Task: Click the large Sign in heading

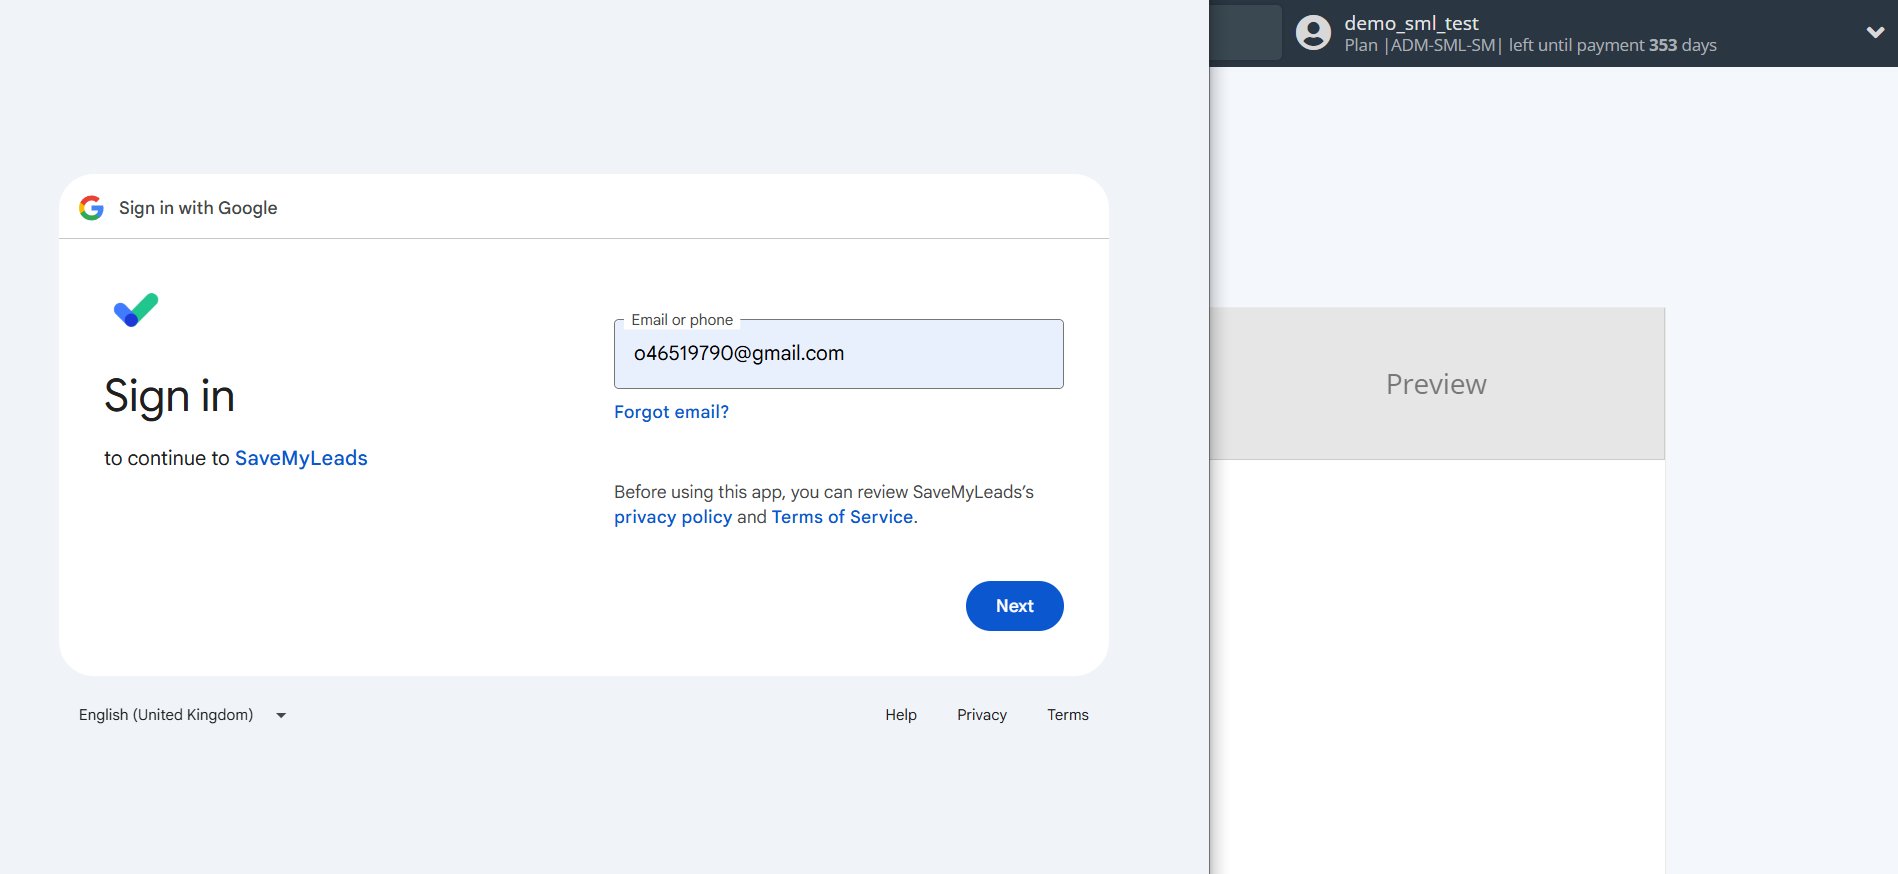Action: click(x=169, y=396)
